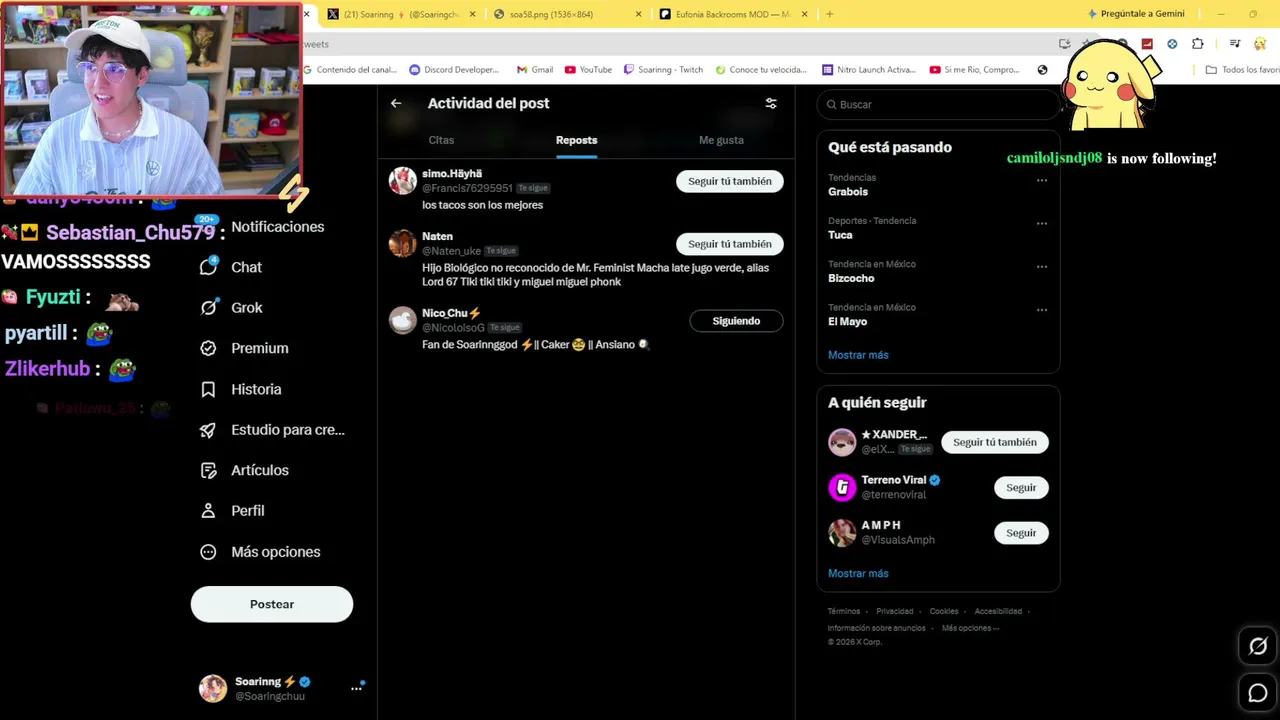1280x720 pixels.
Task: Open more options for El Mayo trend
Action: point(1042,310)
